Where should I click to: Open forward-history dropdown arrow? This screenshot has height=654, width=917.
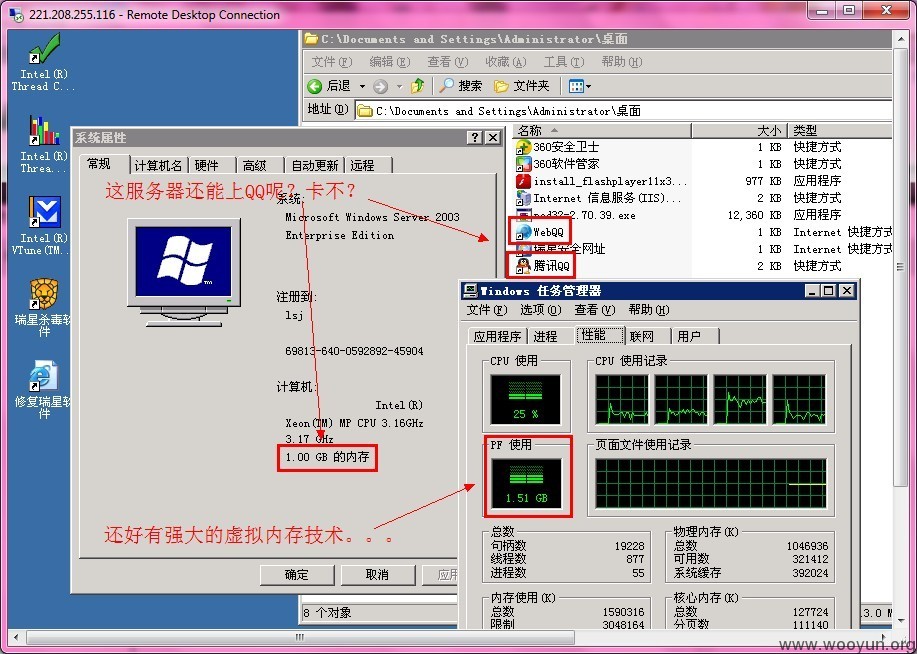click(x=399, y=87)
